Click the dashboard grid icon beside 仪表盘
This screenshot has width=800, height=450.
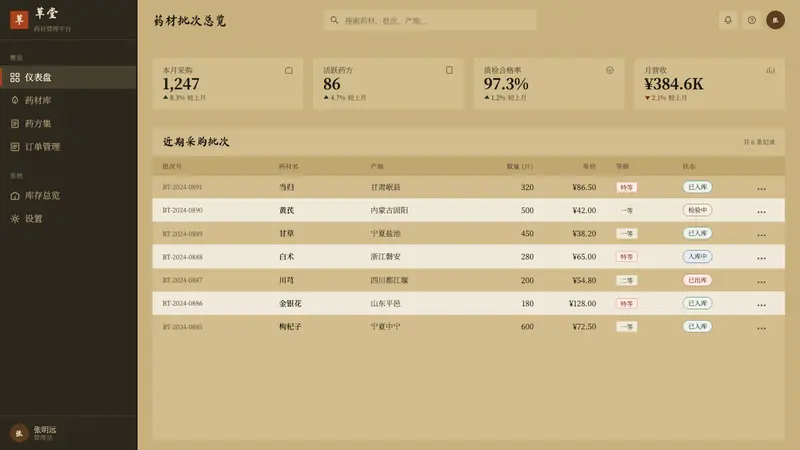[15, 78]
